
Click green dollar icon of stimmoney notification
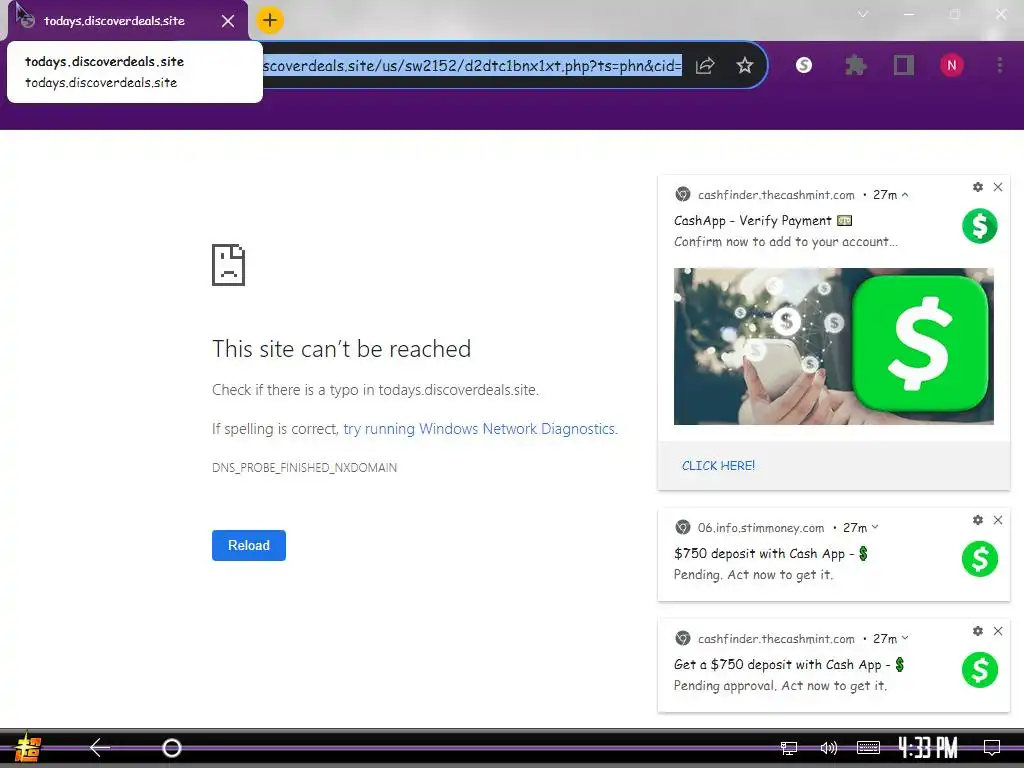(980, 559)
